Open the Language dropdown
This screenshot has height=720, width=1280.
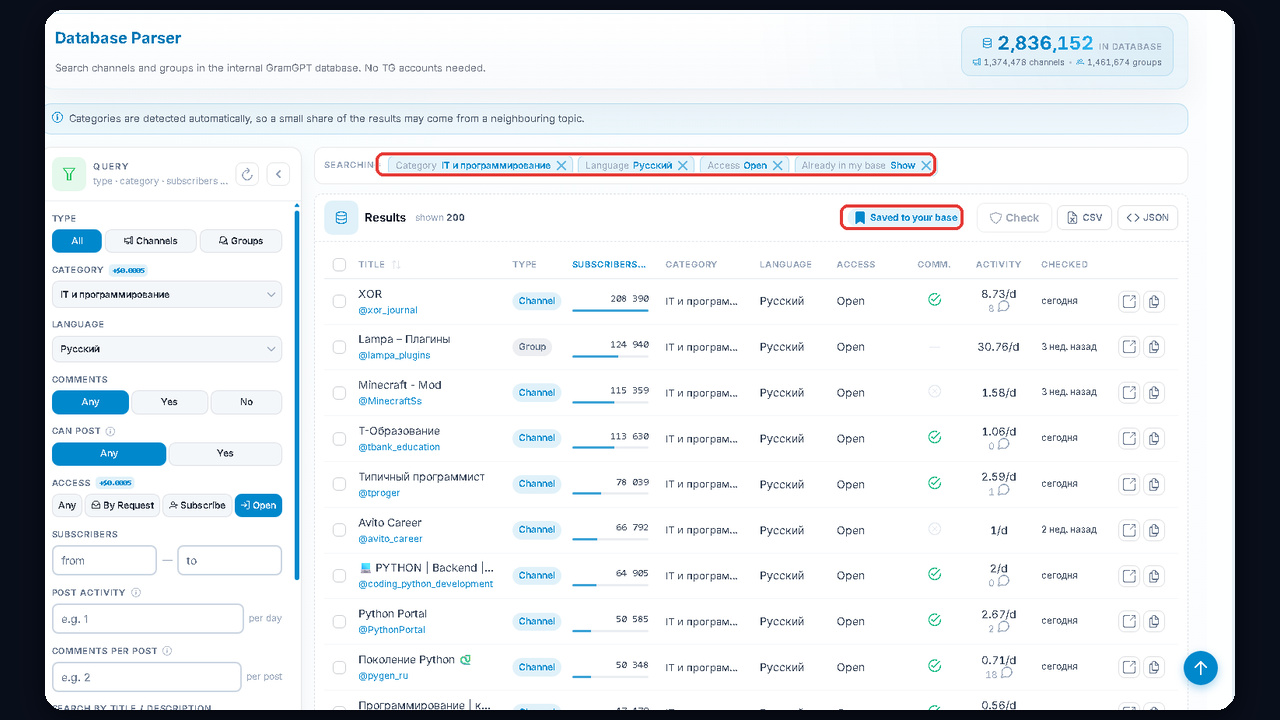pyautogui.click(x=167, y=349)
